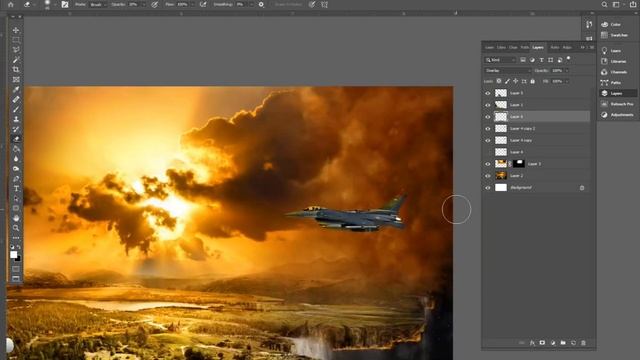Select the Pen tool
Image resolution: width=640 pixels, height=360 pixels.
(16, 179)
